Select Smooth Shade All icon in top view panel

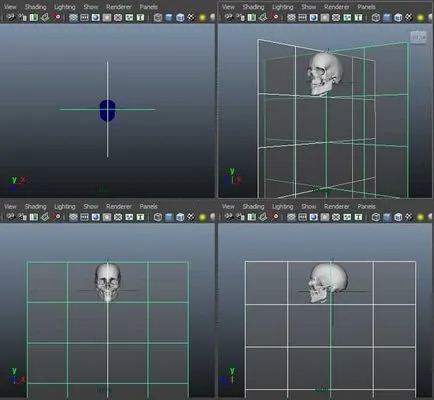point(169,17)
